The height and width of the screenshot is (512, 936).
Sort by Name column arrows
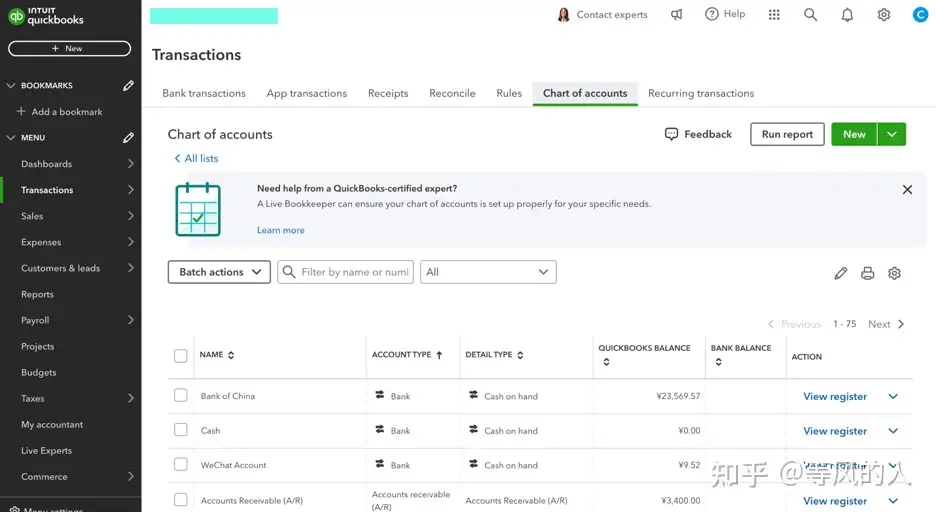point(231,355)
